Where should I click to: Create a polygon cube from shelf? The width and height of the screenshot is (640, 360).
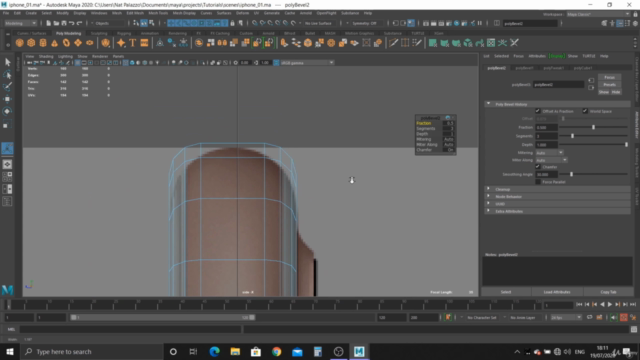[31, 43]
